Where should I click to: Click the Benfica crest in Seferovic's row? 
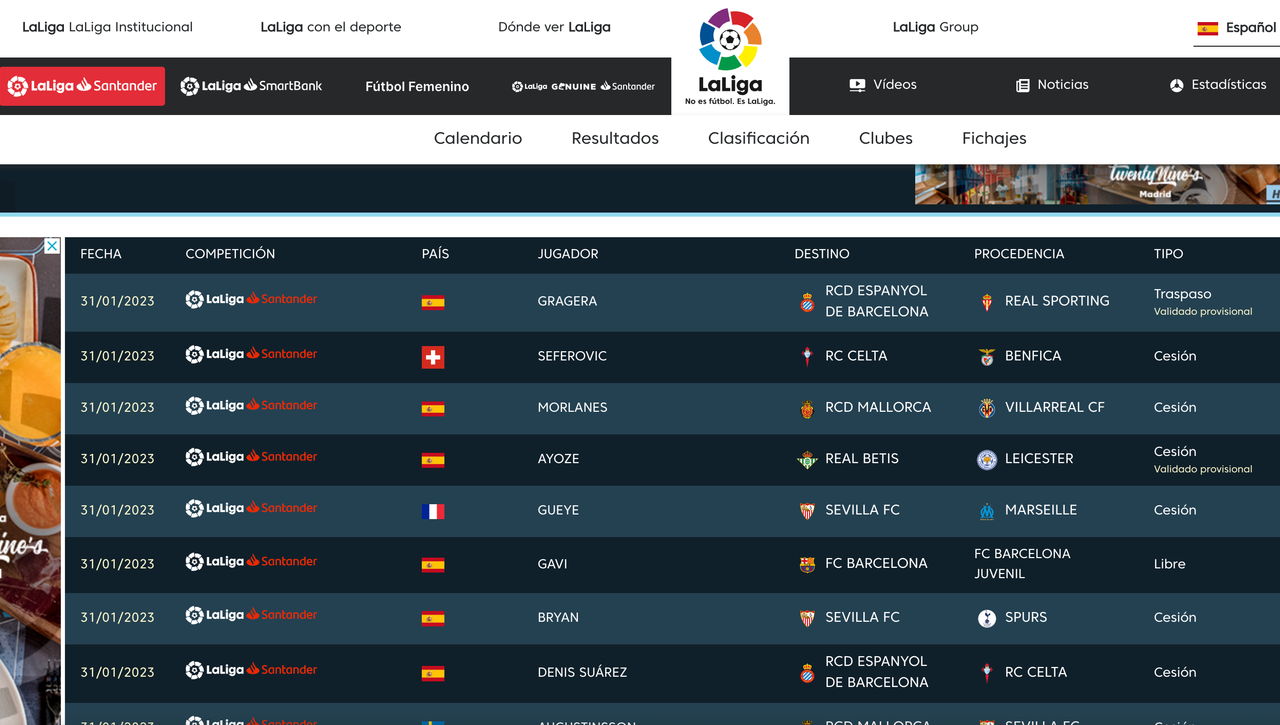(986, 355)
